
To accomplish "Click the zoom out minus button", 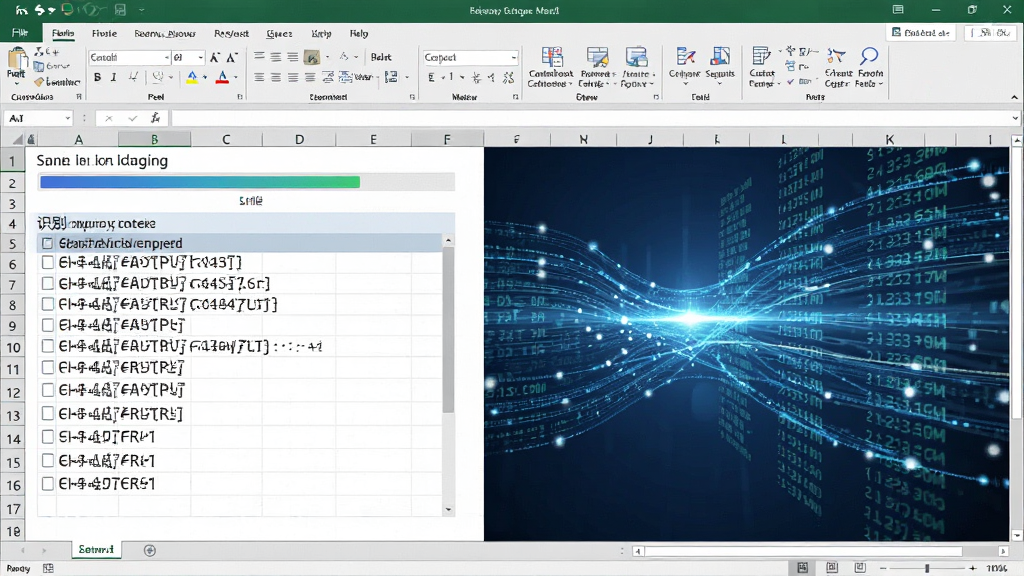I will [x=883, y=568].
